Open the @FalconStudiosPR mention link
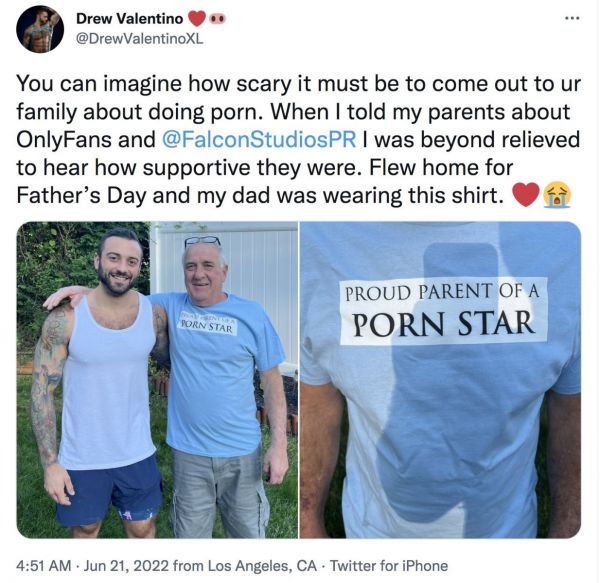 point(259,139)
